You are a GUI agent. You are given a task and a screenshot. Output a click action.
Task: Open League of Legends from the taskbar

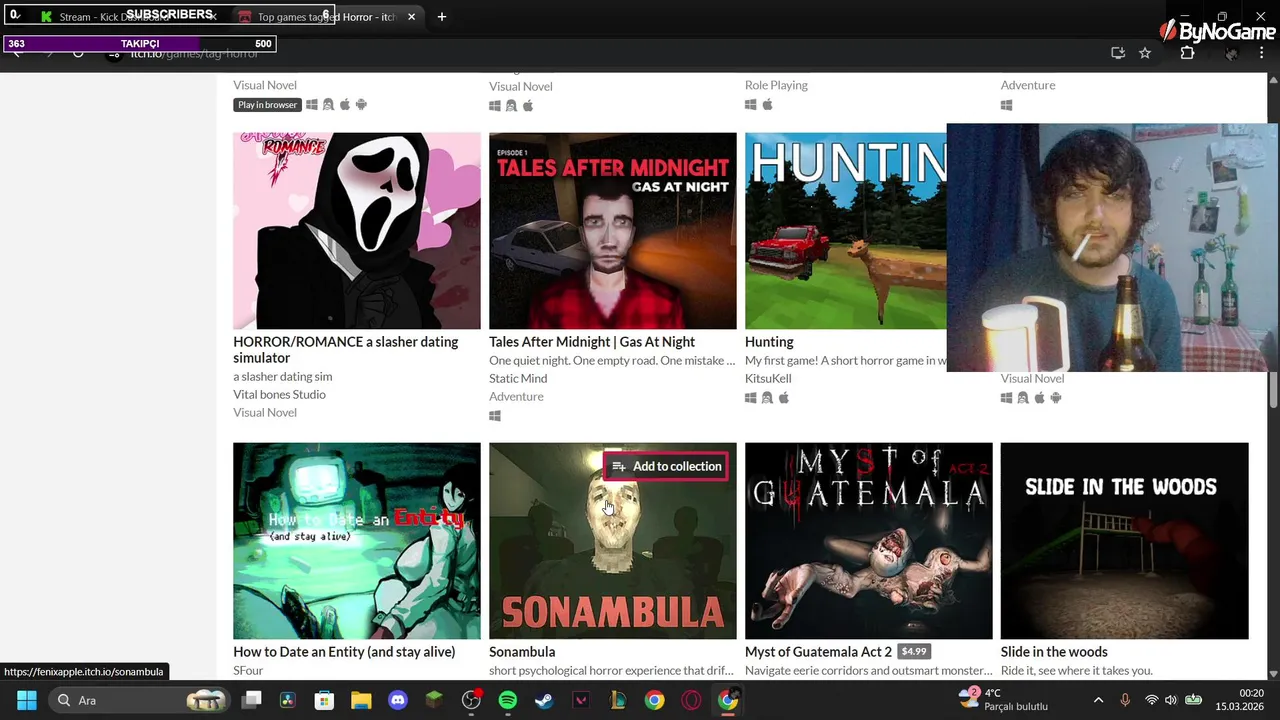pyautogui.click(x=617, y=700)
